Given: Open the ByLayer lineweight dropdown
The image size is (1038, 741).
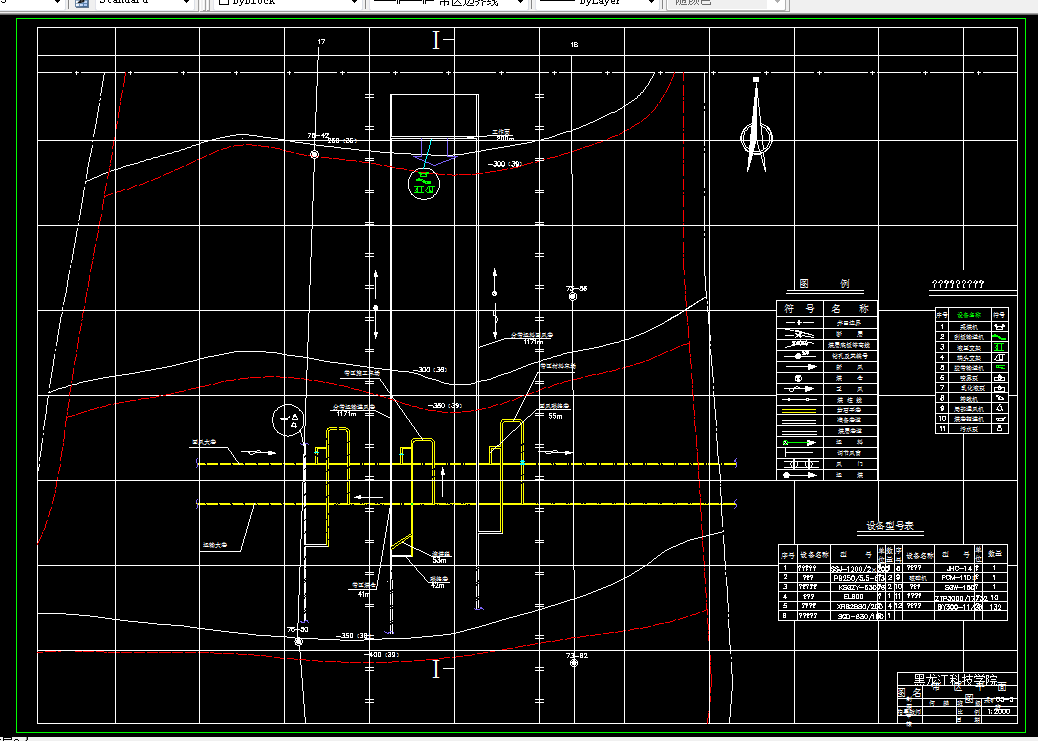Looking at the screenshot, I should [x=651, y=3].
